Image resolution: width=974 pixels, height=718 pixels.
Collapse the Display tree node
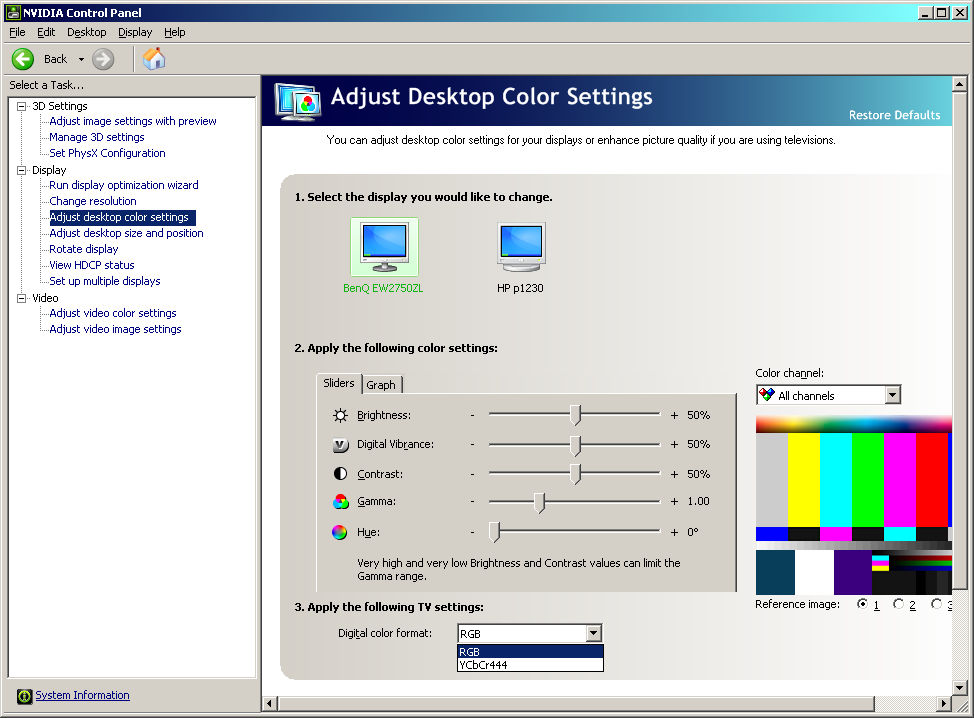point(22,170)
